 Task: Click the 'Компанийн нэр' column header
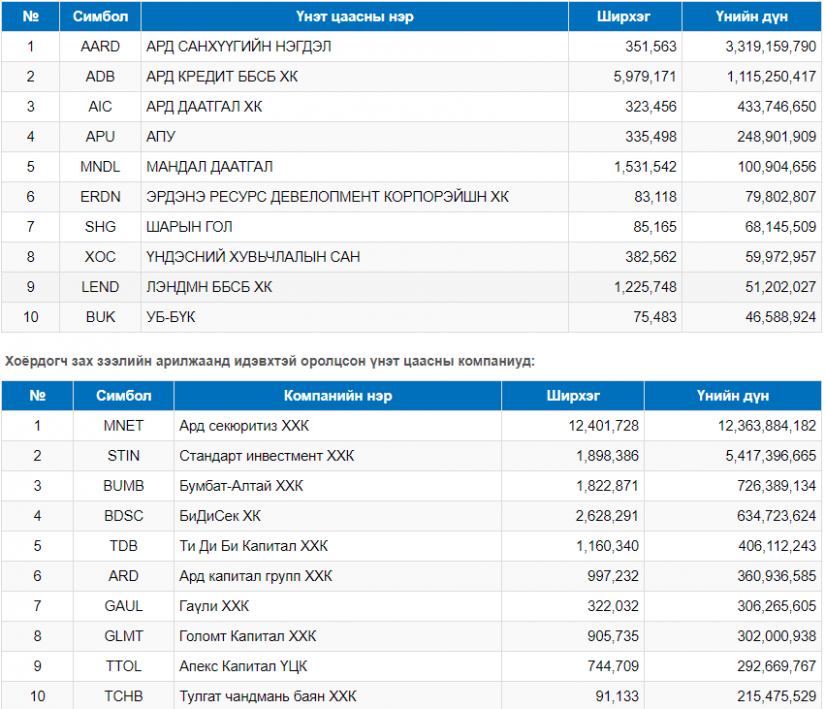click(338, 396)
